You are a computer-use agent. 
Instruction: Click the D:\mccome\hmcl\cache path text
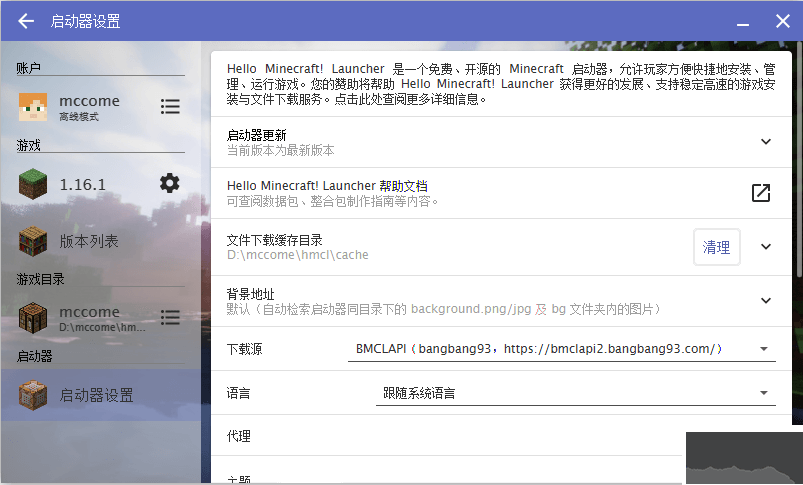pos(298,255)
